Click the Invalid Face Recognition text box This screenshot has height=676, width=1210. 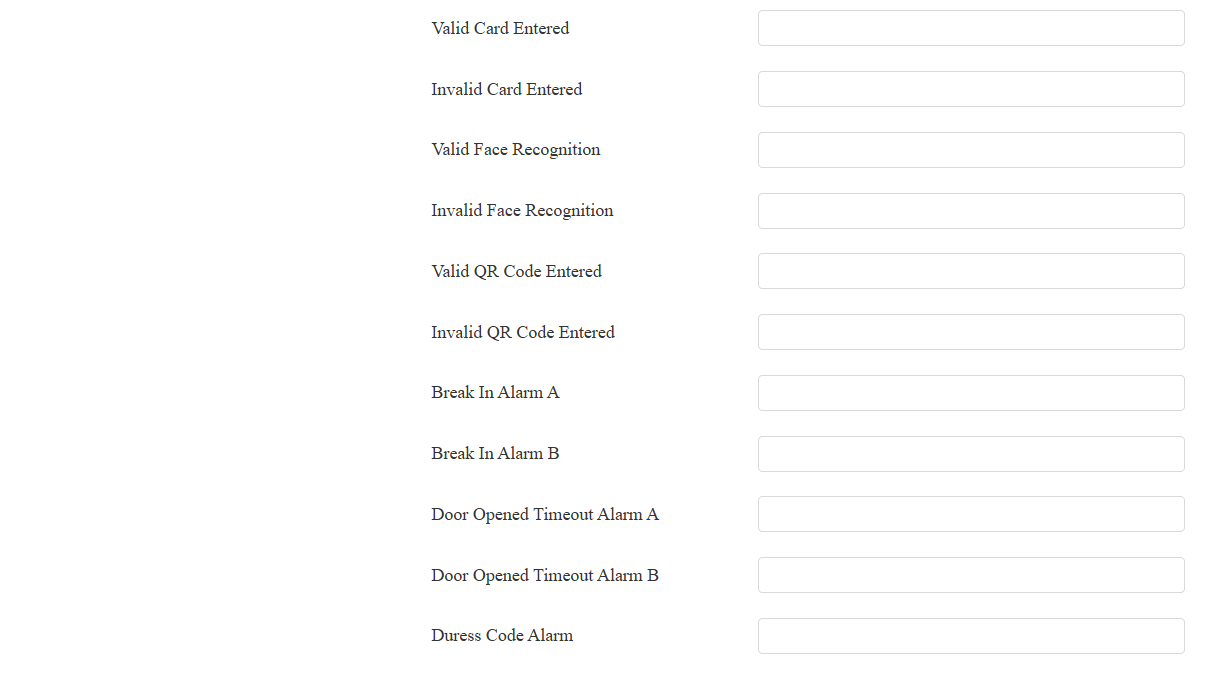pyautogui.click(x=971, y=211)
